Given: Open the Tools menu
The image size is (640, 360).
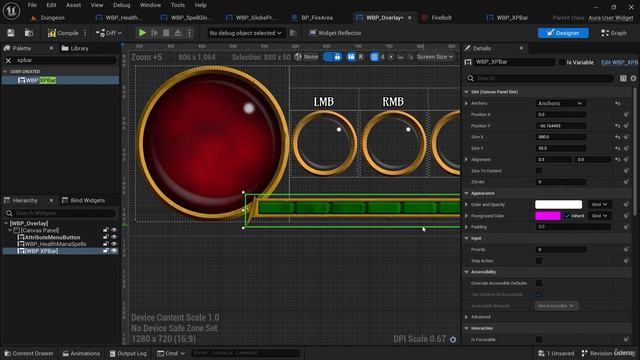Looking at the screenshot, I should tap(178, 5).
